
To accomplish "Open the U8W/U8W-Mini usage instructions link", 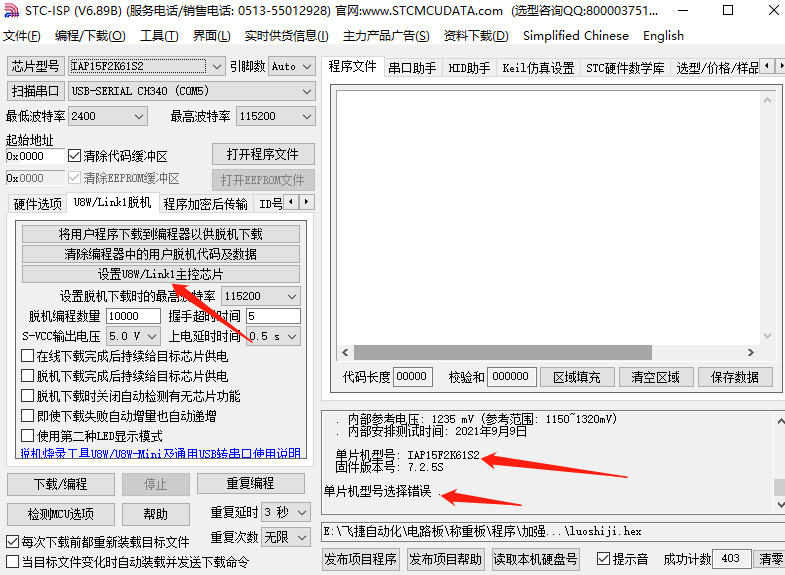I will click(161, 453).
